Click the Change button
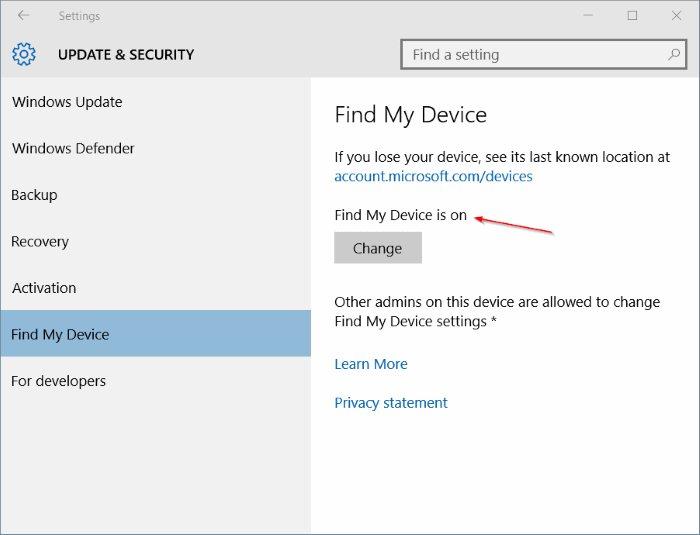 [378, 248]
